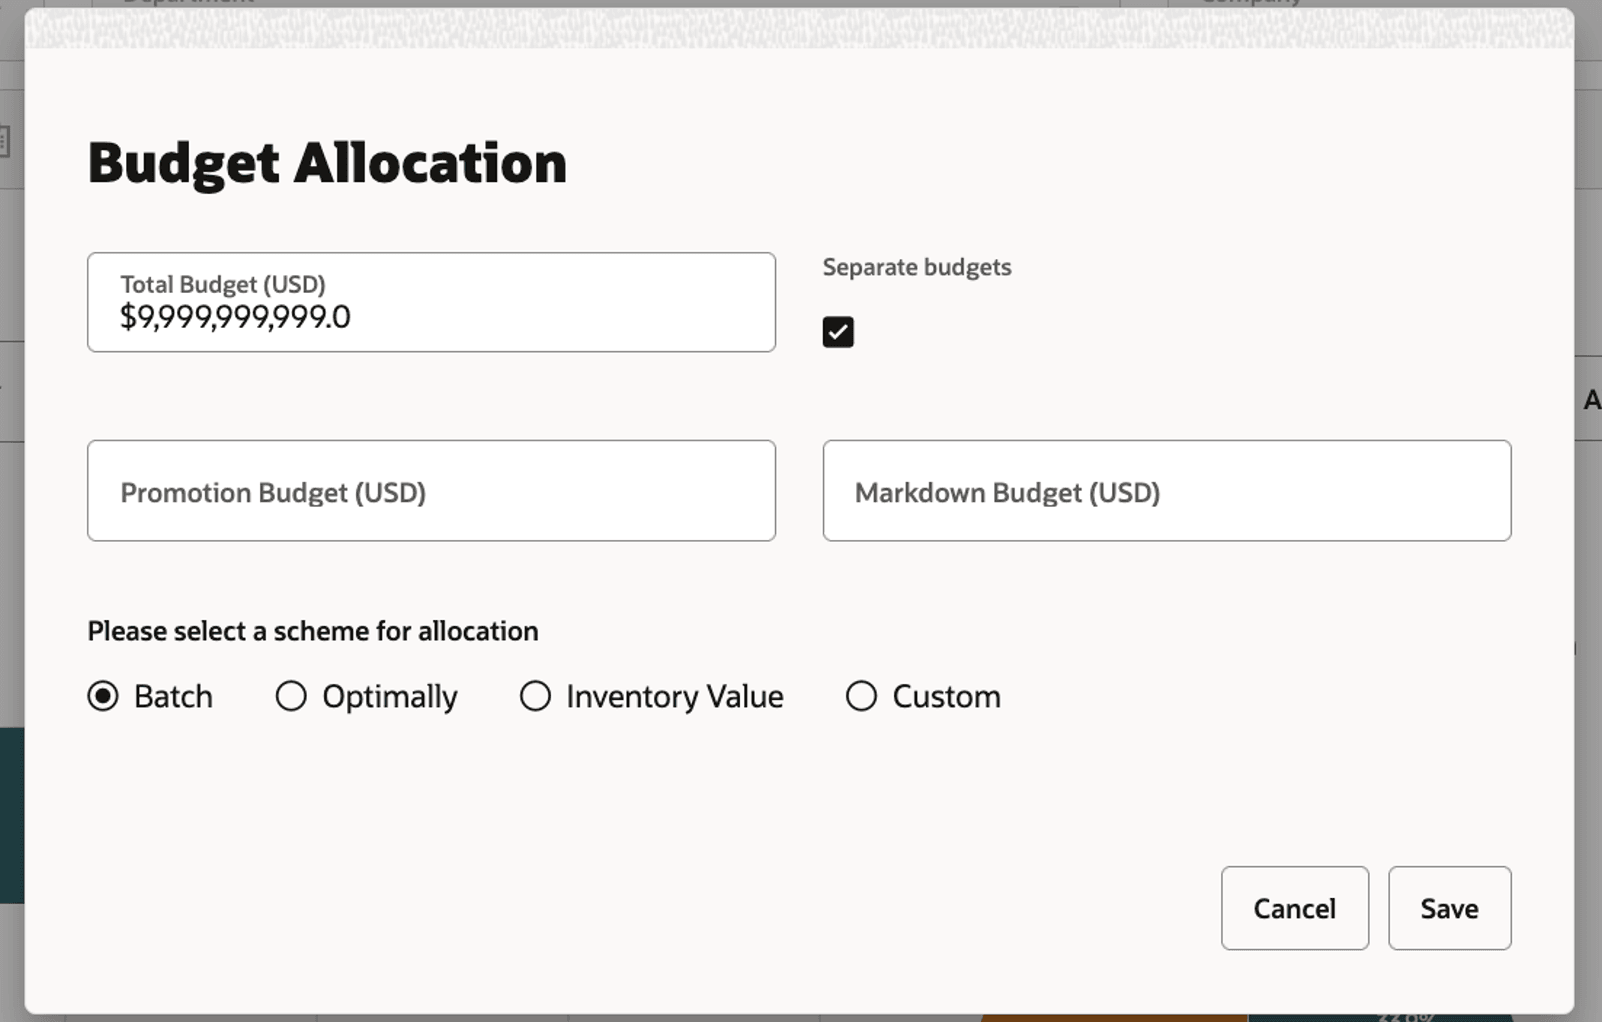Click inside the Promotion Budget field

(431, 491)
